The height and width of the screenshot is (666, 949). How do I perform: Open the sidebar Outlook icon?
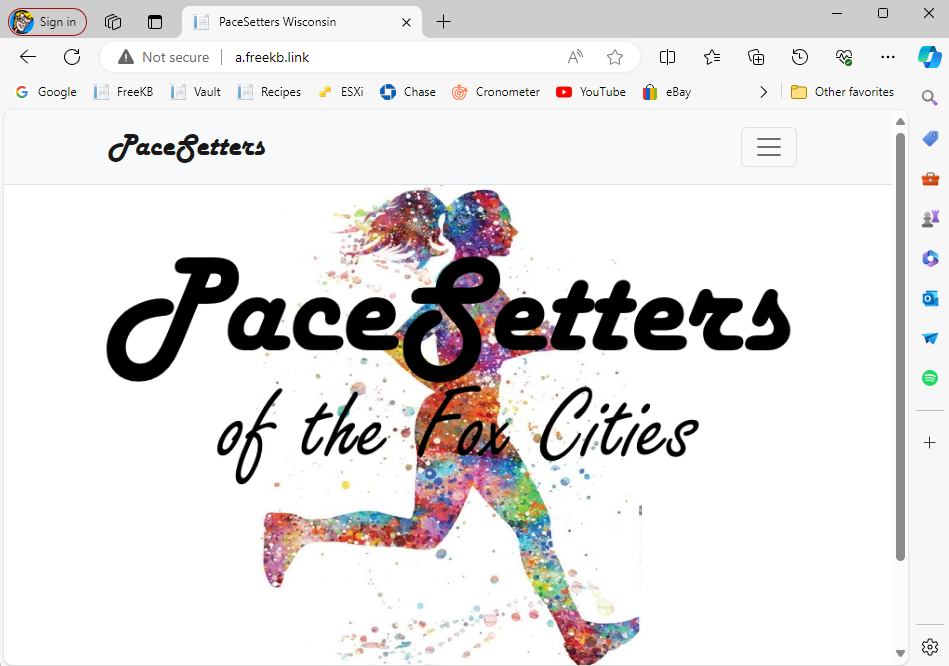(930, 298)
